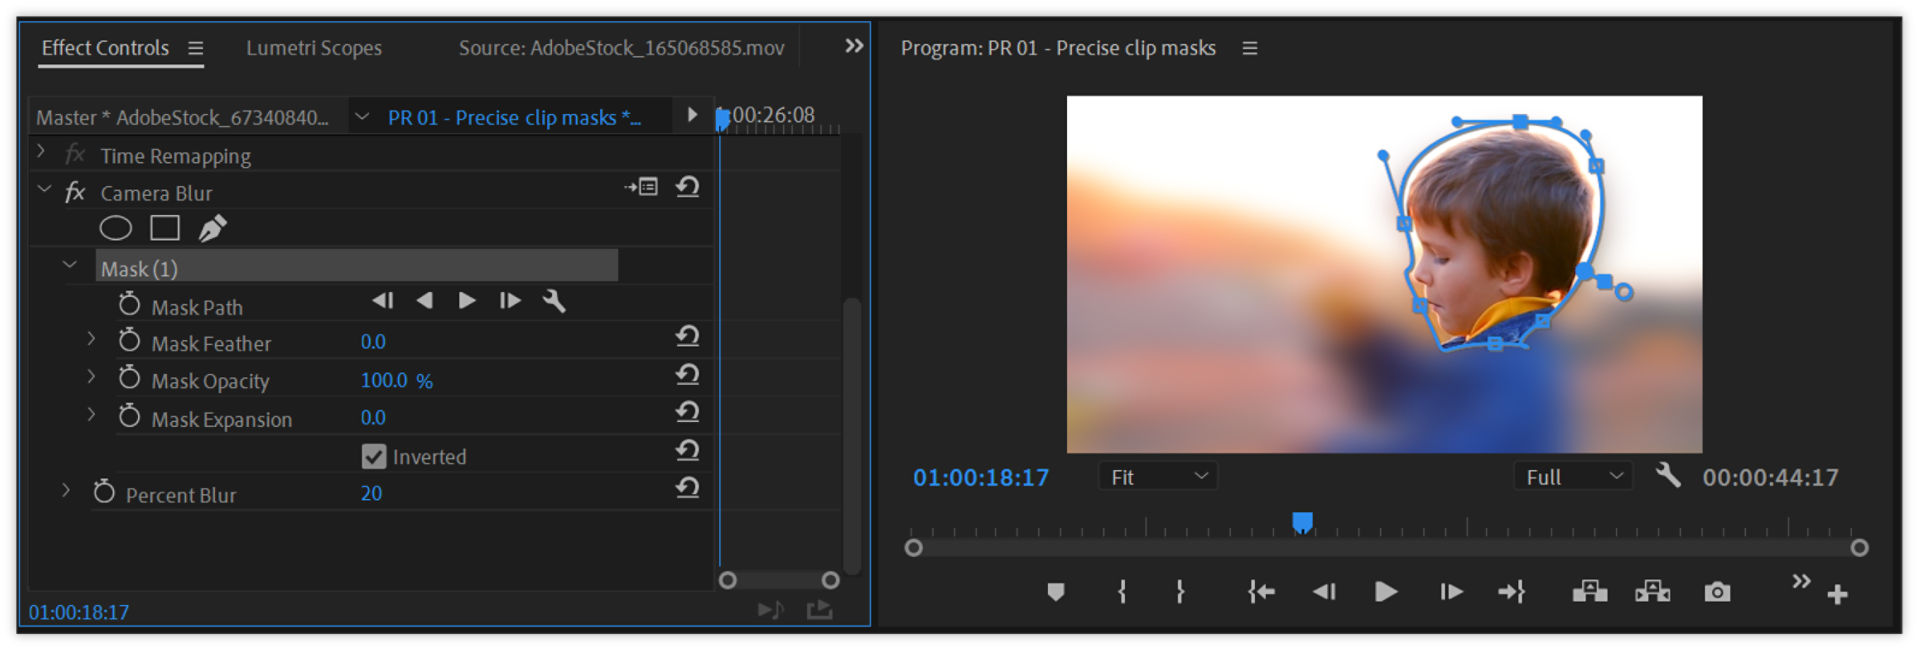Toggle animation stopwatch for Mask Feather
1920x652 pixels.
click(129, 341)
